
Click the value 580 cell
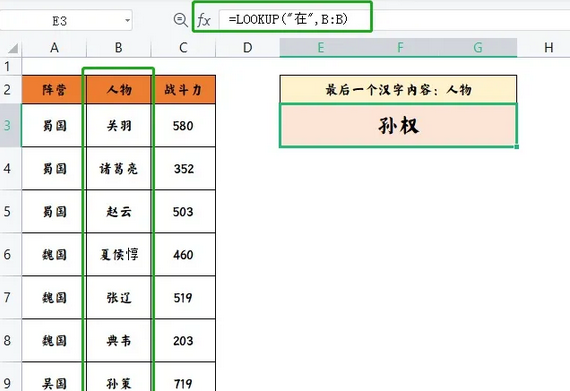tap(183, 125)
